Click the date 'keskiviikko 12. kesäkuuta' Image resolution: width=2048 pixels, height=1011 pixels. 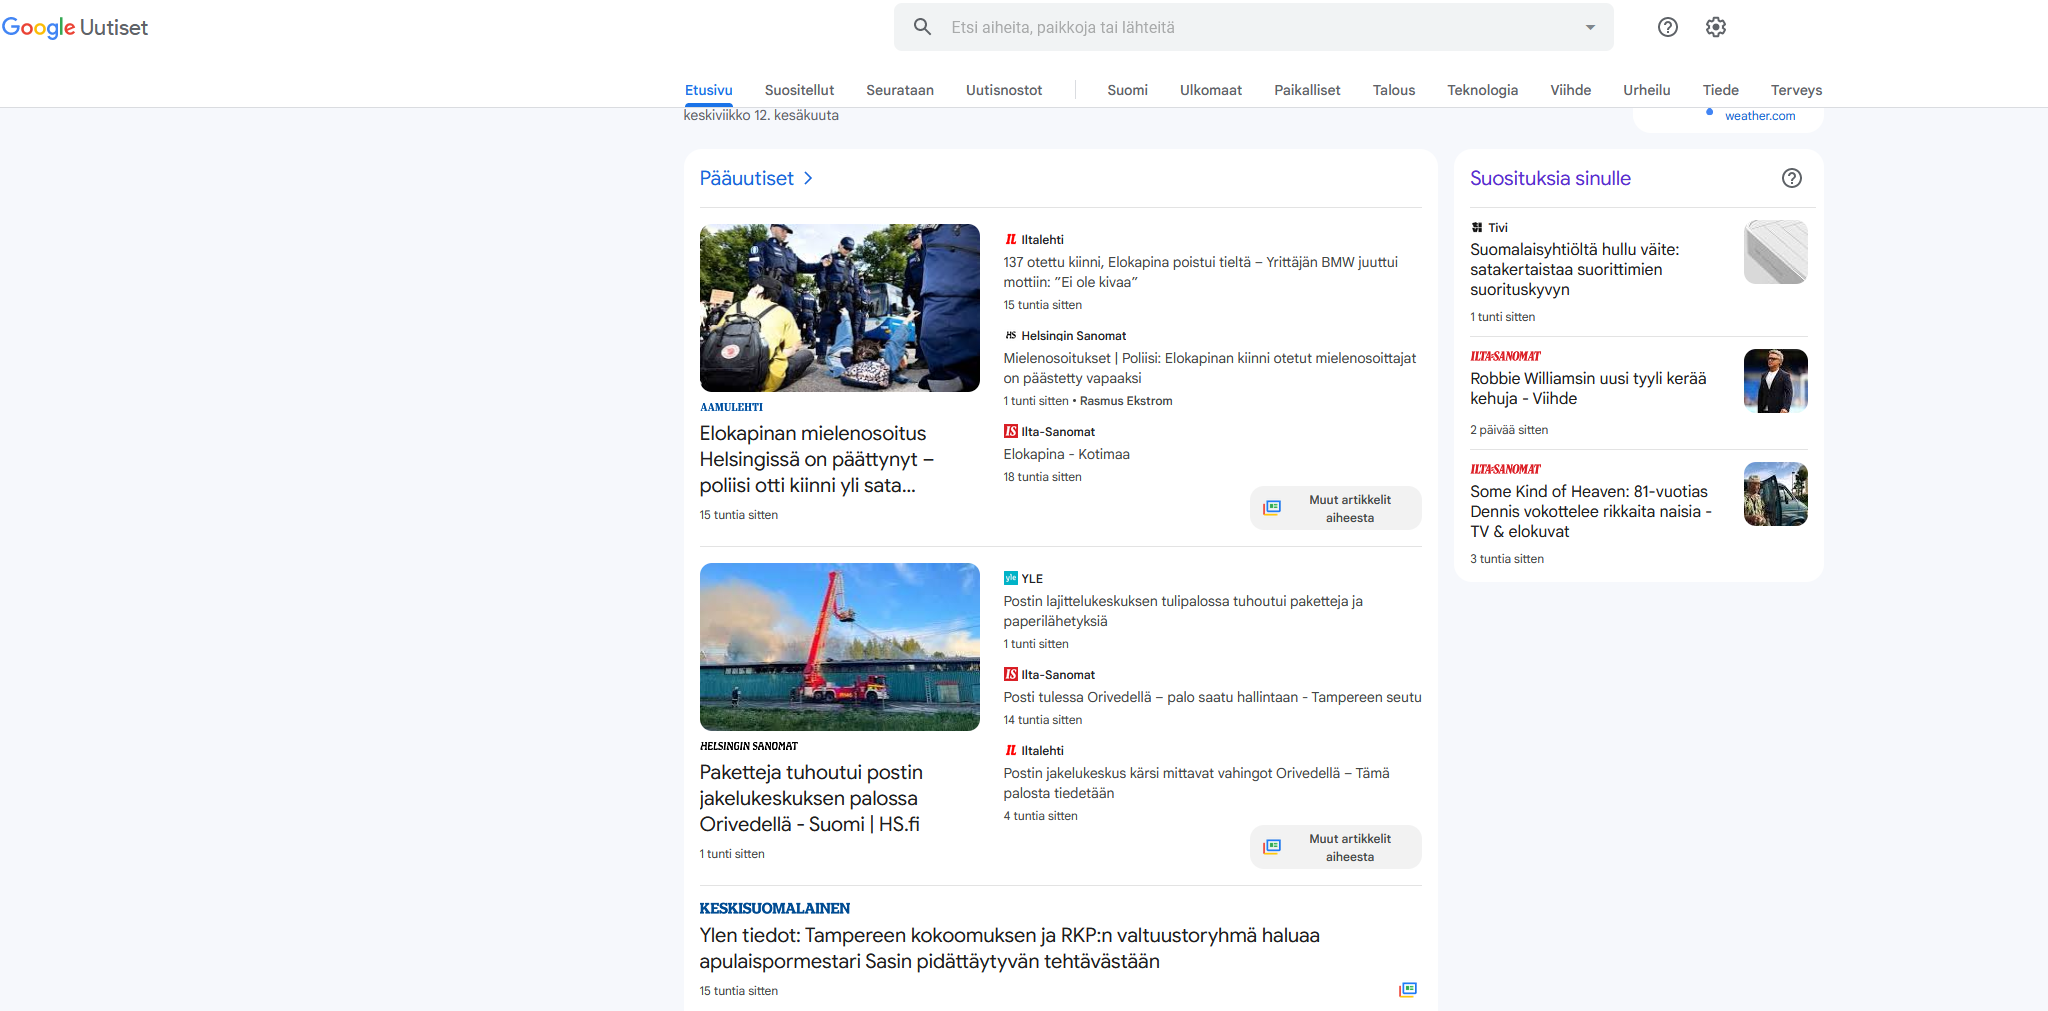761,115
